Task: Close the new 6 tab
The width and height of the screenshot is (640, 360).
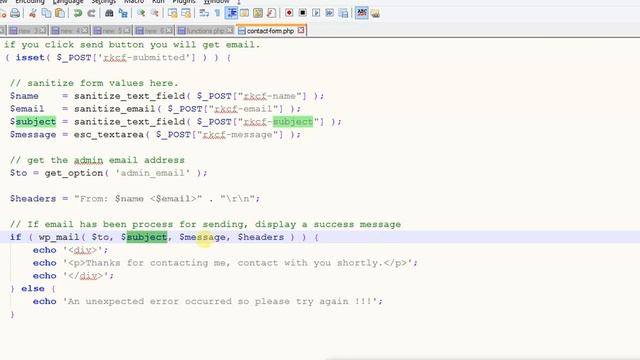Action: pos(169,31)
